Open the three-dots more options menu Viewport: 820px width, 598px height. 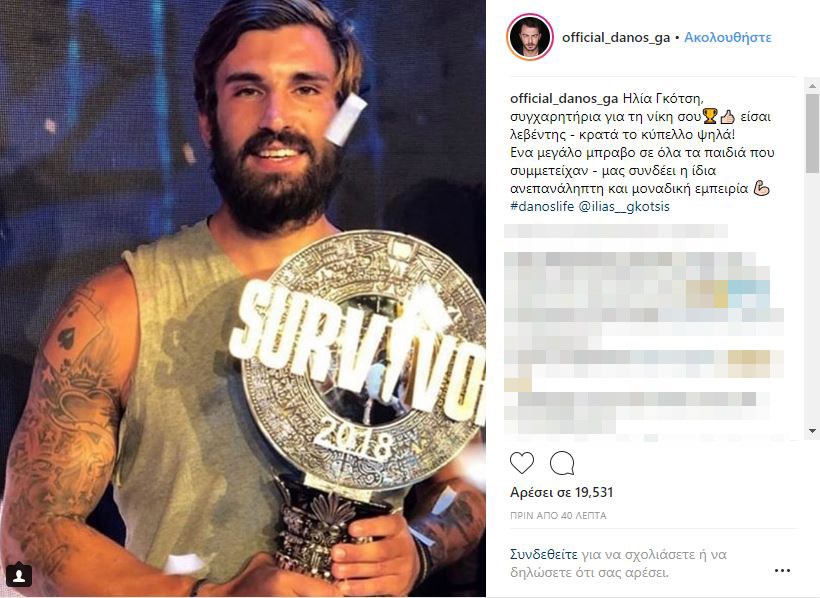coord(782,570)
